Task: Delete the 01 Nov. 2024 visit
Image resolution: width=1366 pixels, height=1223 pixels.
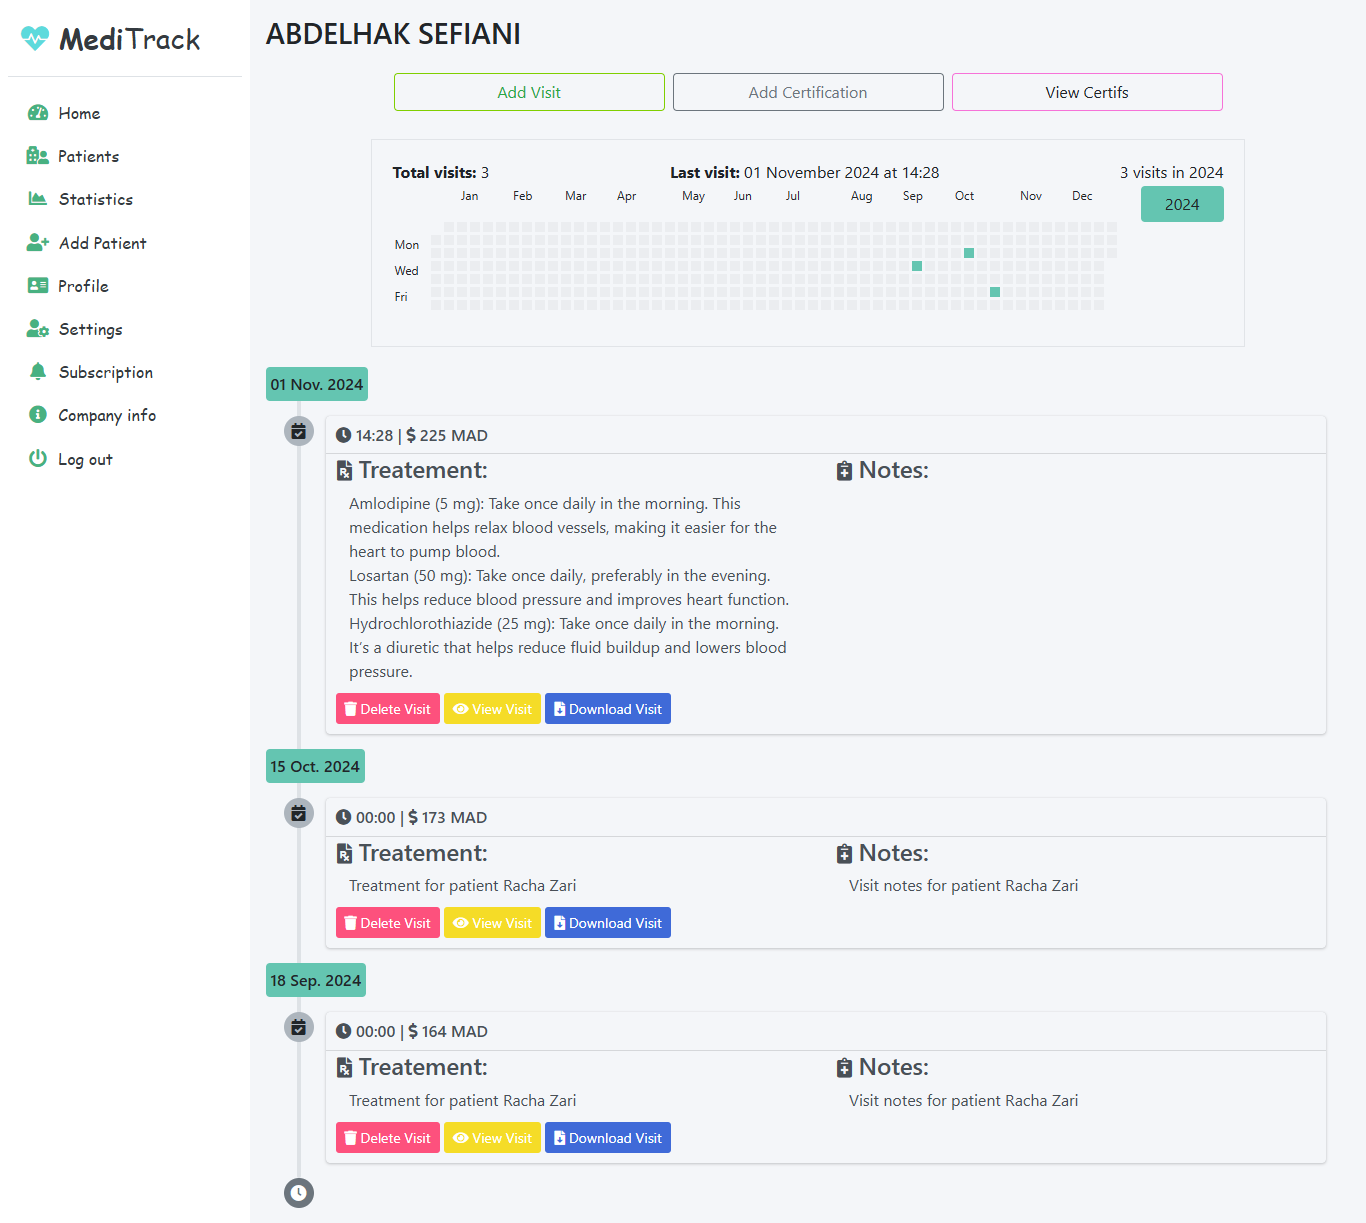Action: 388,709
